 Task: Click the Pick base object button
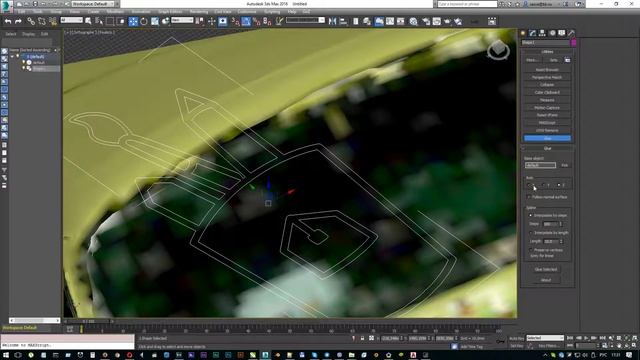point(564,165)
